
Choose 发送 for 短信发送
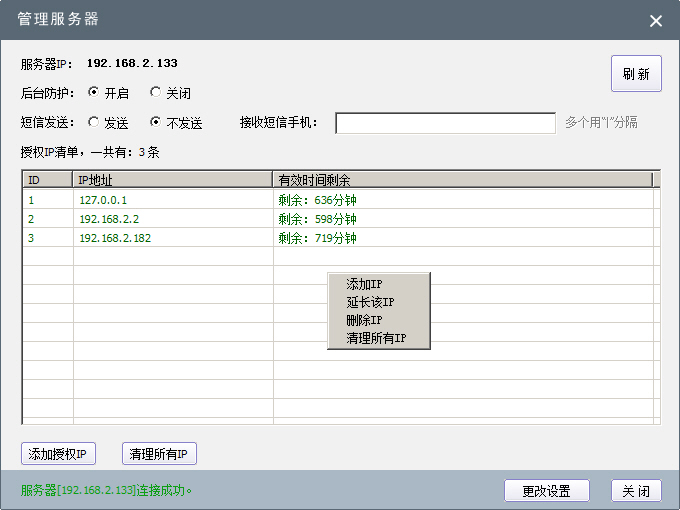[x=94, y=123]
